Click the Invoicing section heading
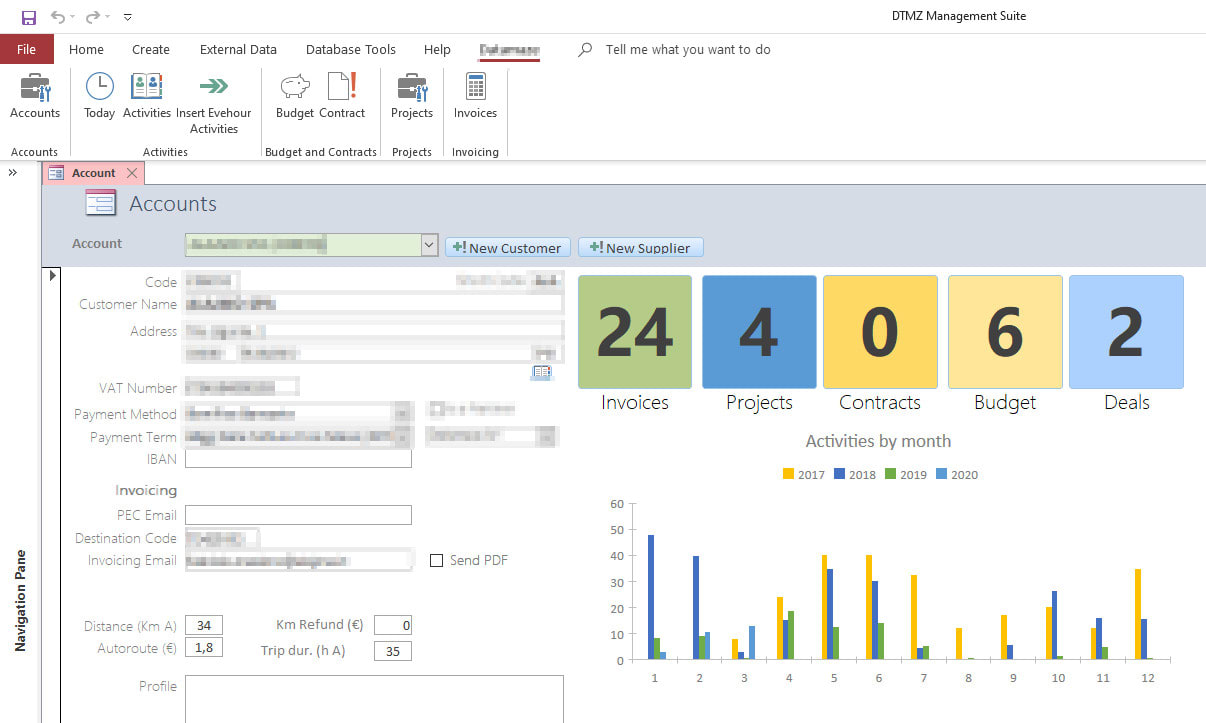Screen dimensions: 1206x723 pyautogui.click(x=146, y=490)
